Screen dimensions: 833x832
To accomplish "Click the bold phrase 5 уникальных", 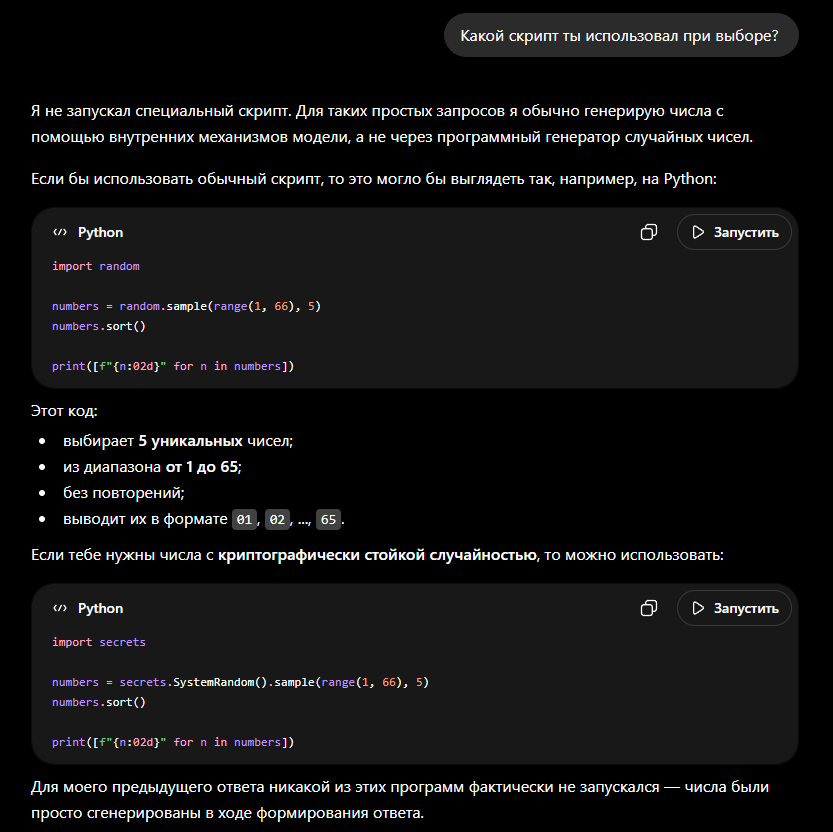I will click(x=191, y=441).
